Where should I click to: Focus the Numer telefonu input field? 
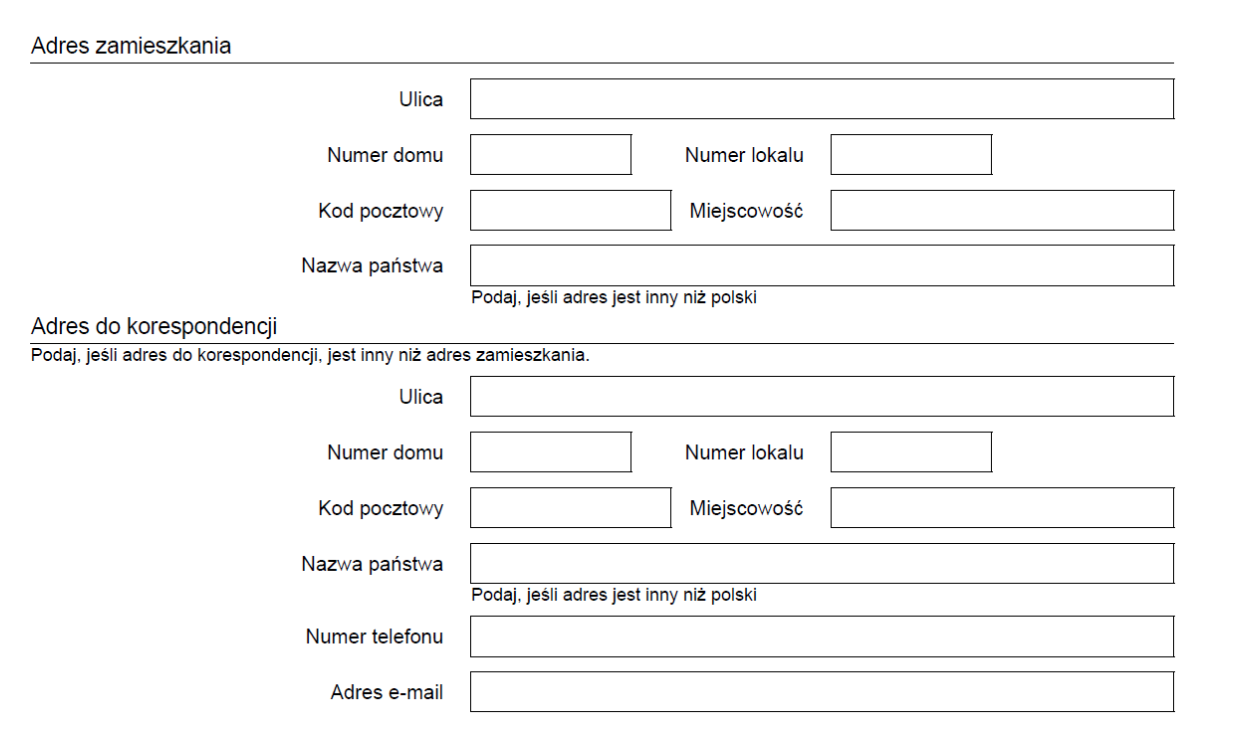822,636
